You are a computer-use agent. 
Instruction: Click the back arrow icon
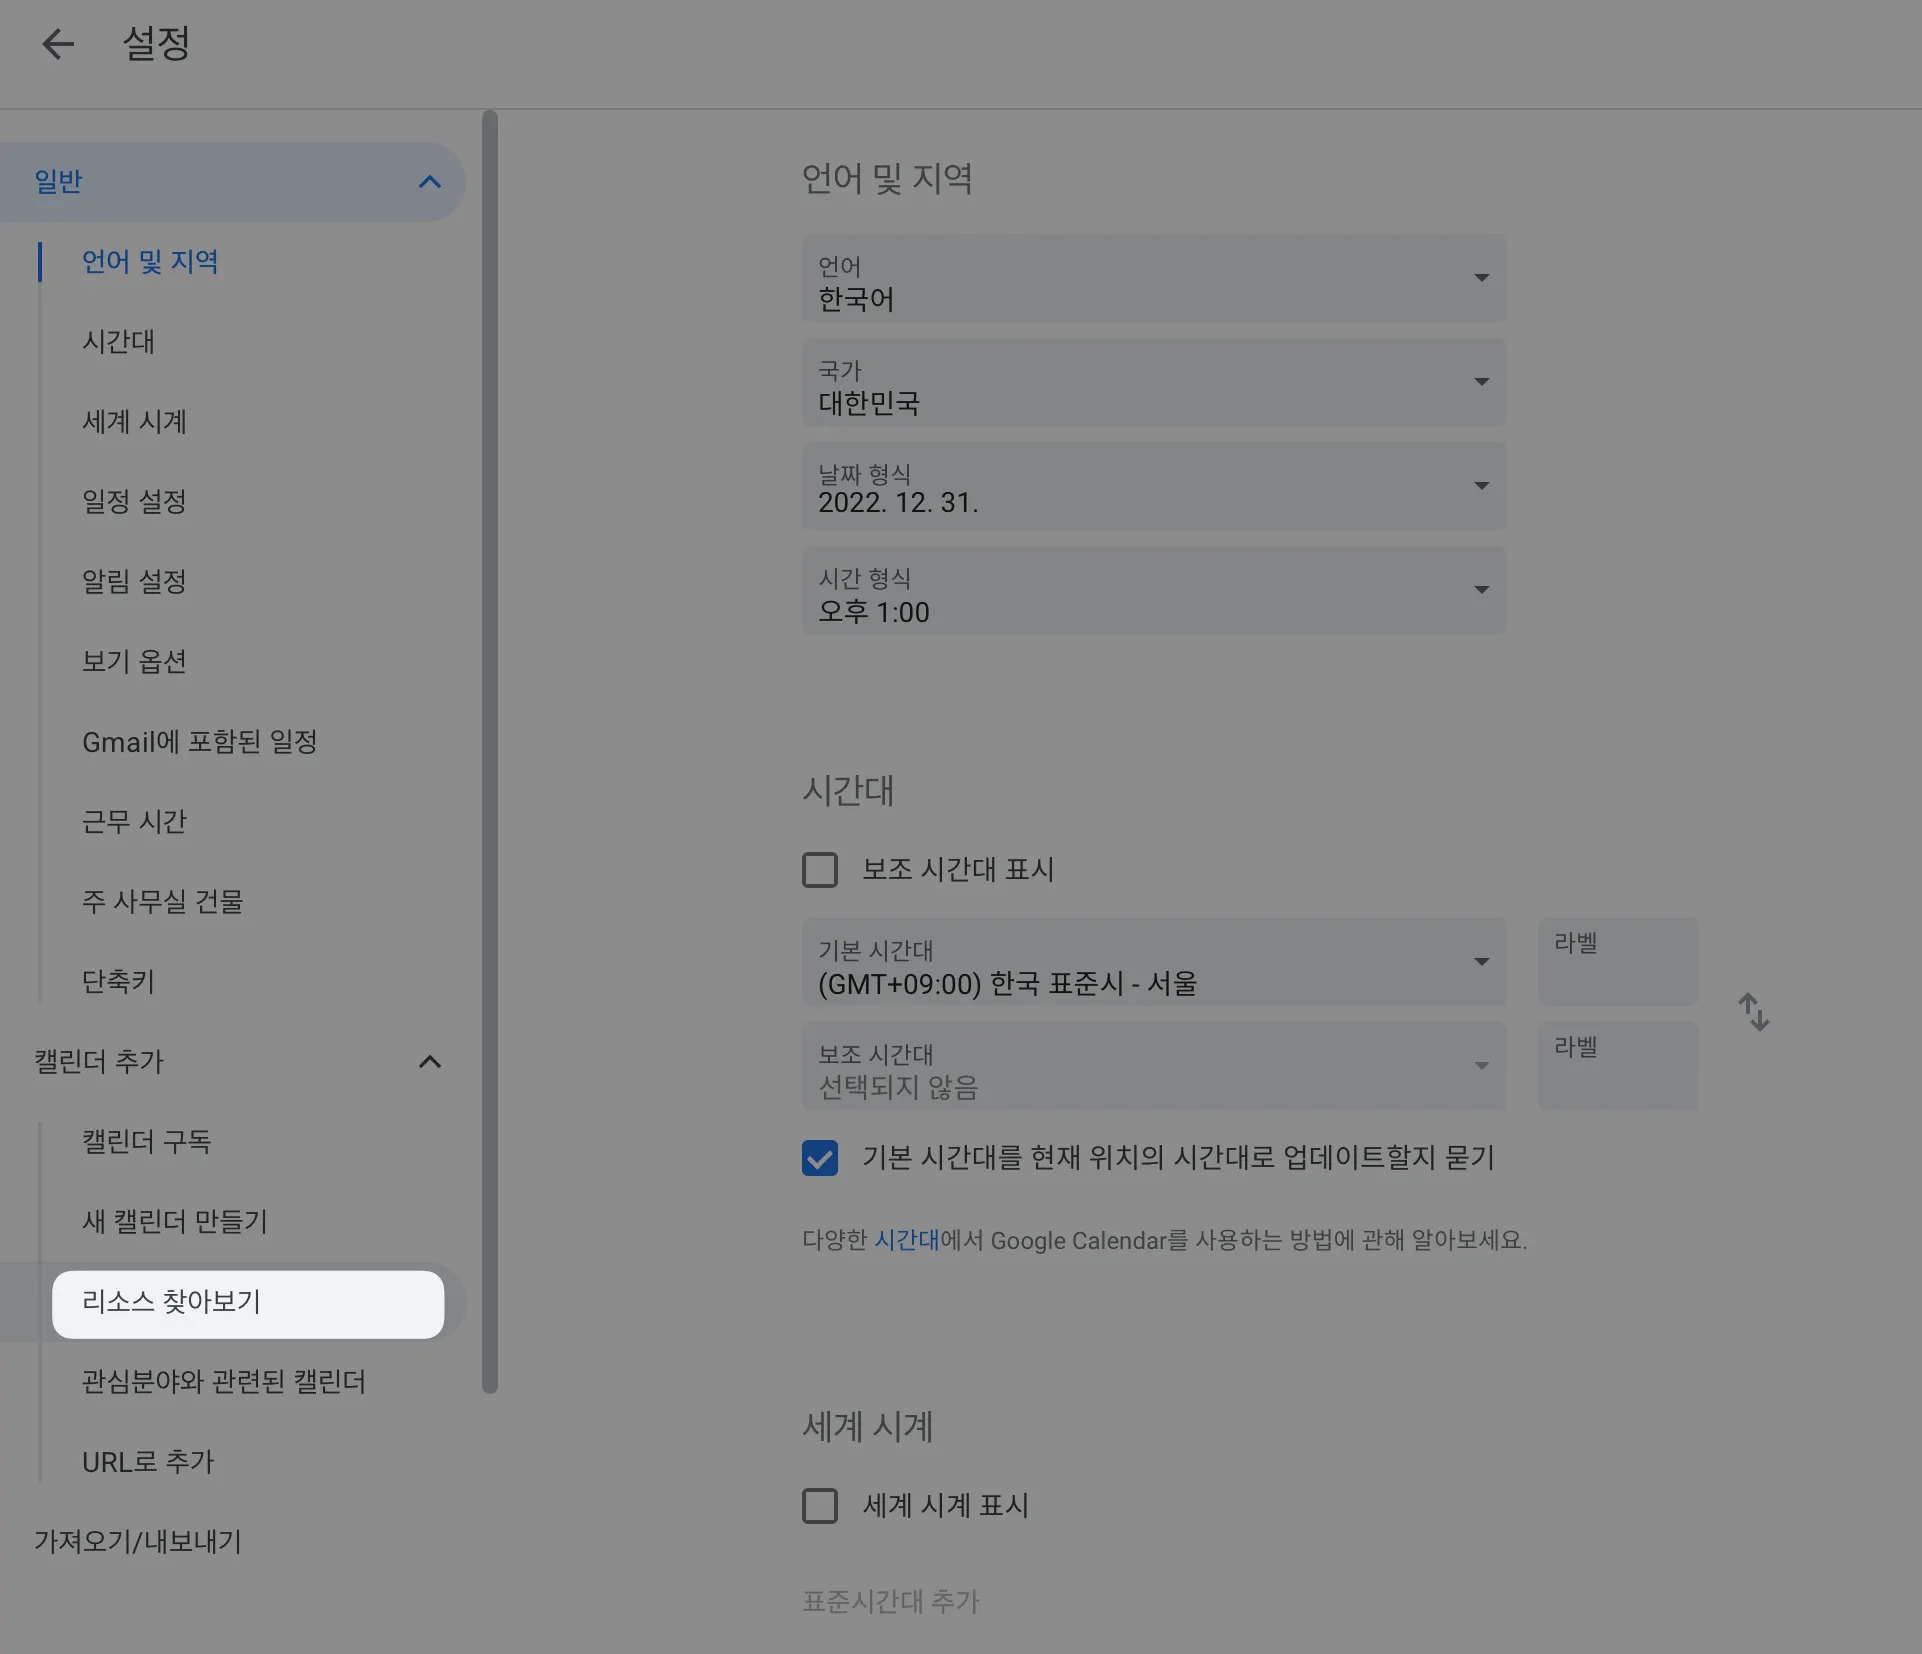click(58, 44)
